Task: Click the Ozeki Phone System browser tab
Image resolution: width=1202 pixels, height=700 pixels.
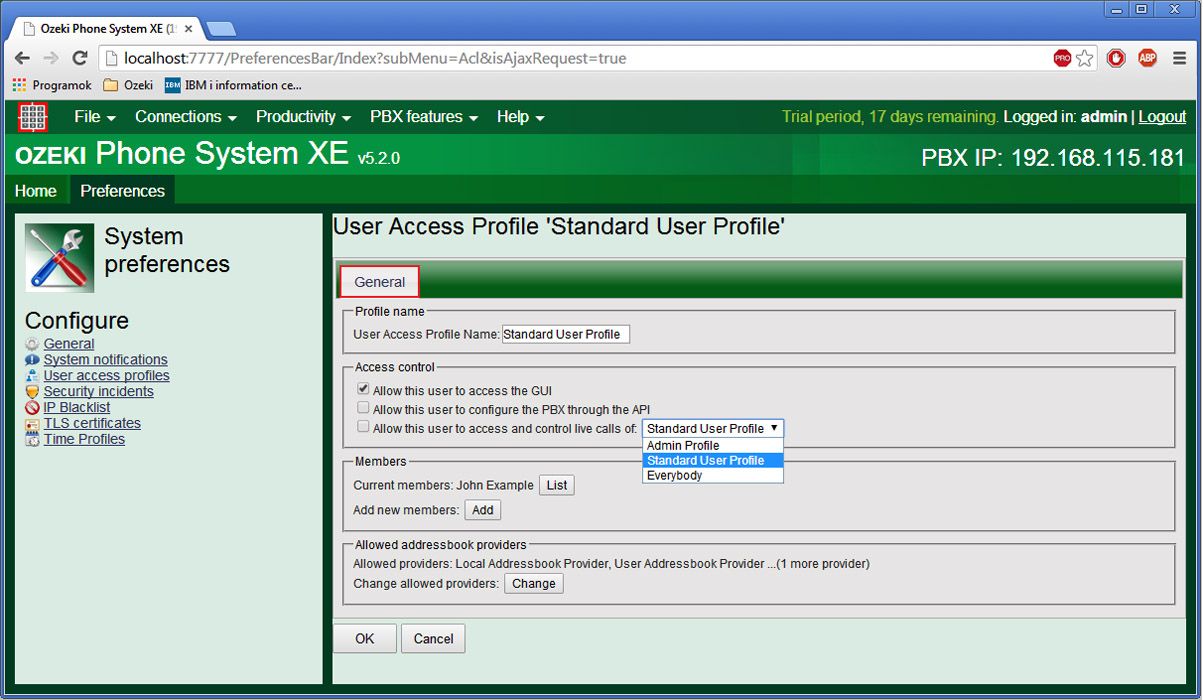Action: (107, 29)
